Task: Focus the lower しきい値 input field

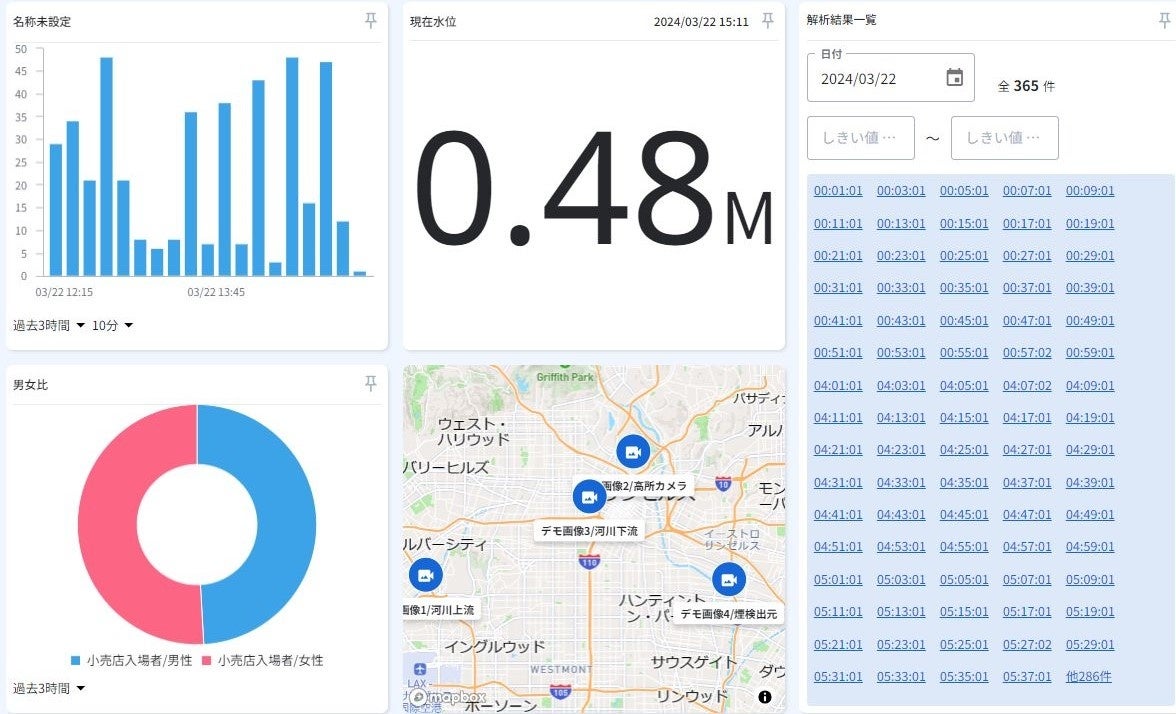Action: [861, 138]
